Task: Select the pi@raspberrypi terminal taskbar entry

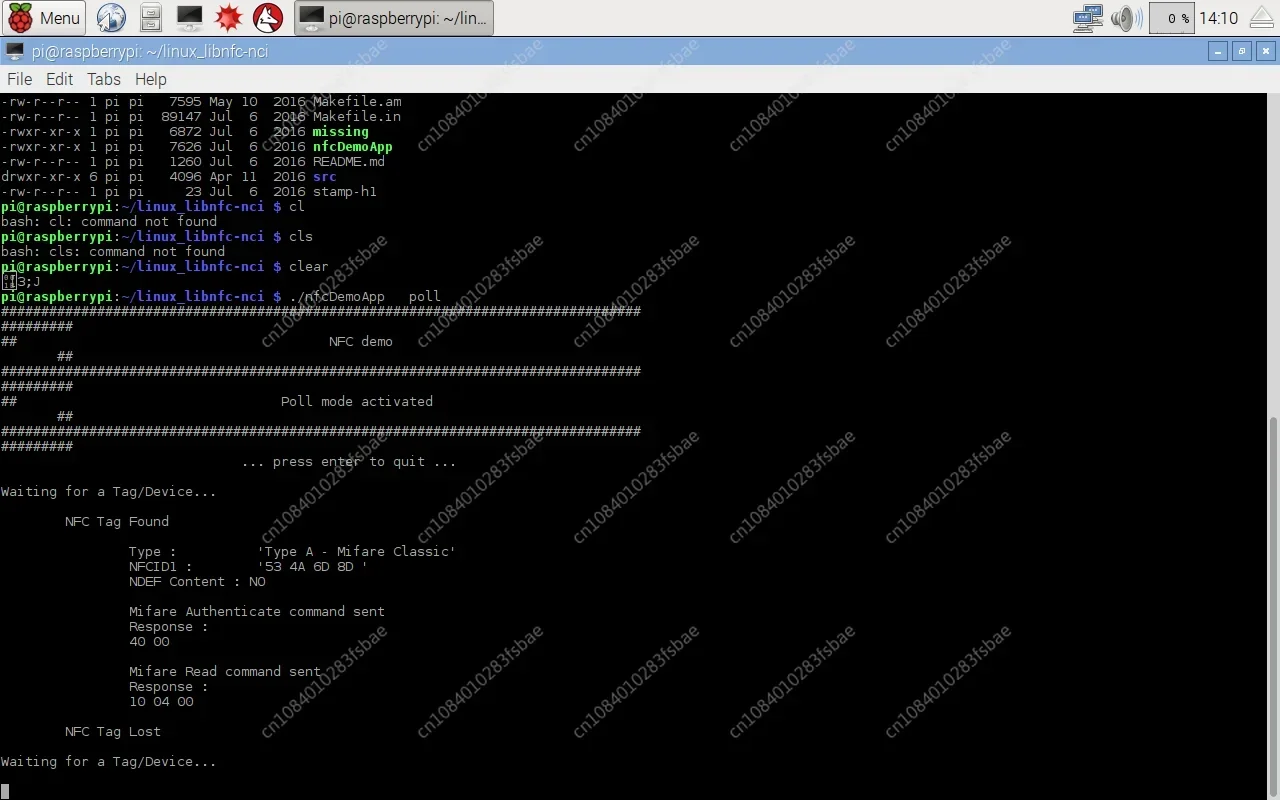Action: coord(394,18)
